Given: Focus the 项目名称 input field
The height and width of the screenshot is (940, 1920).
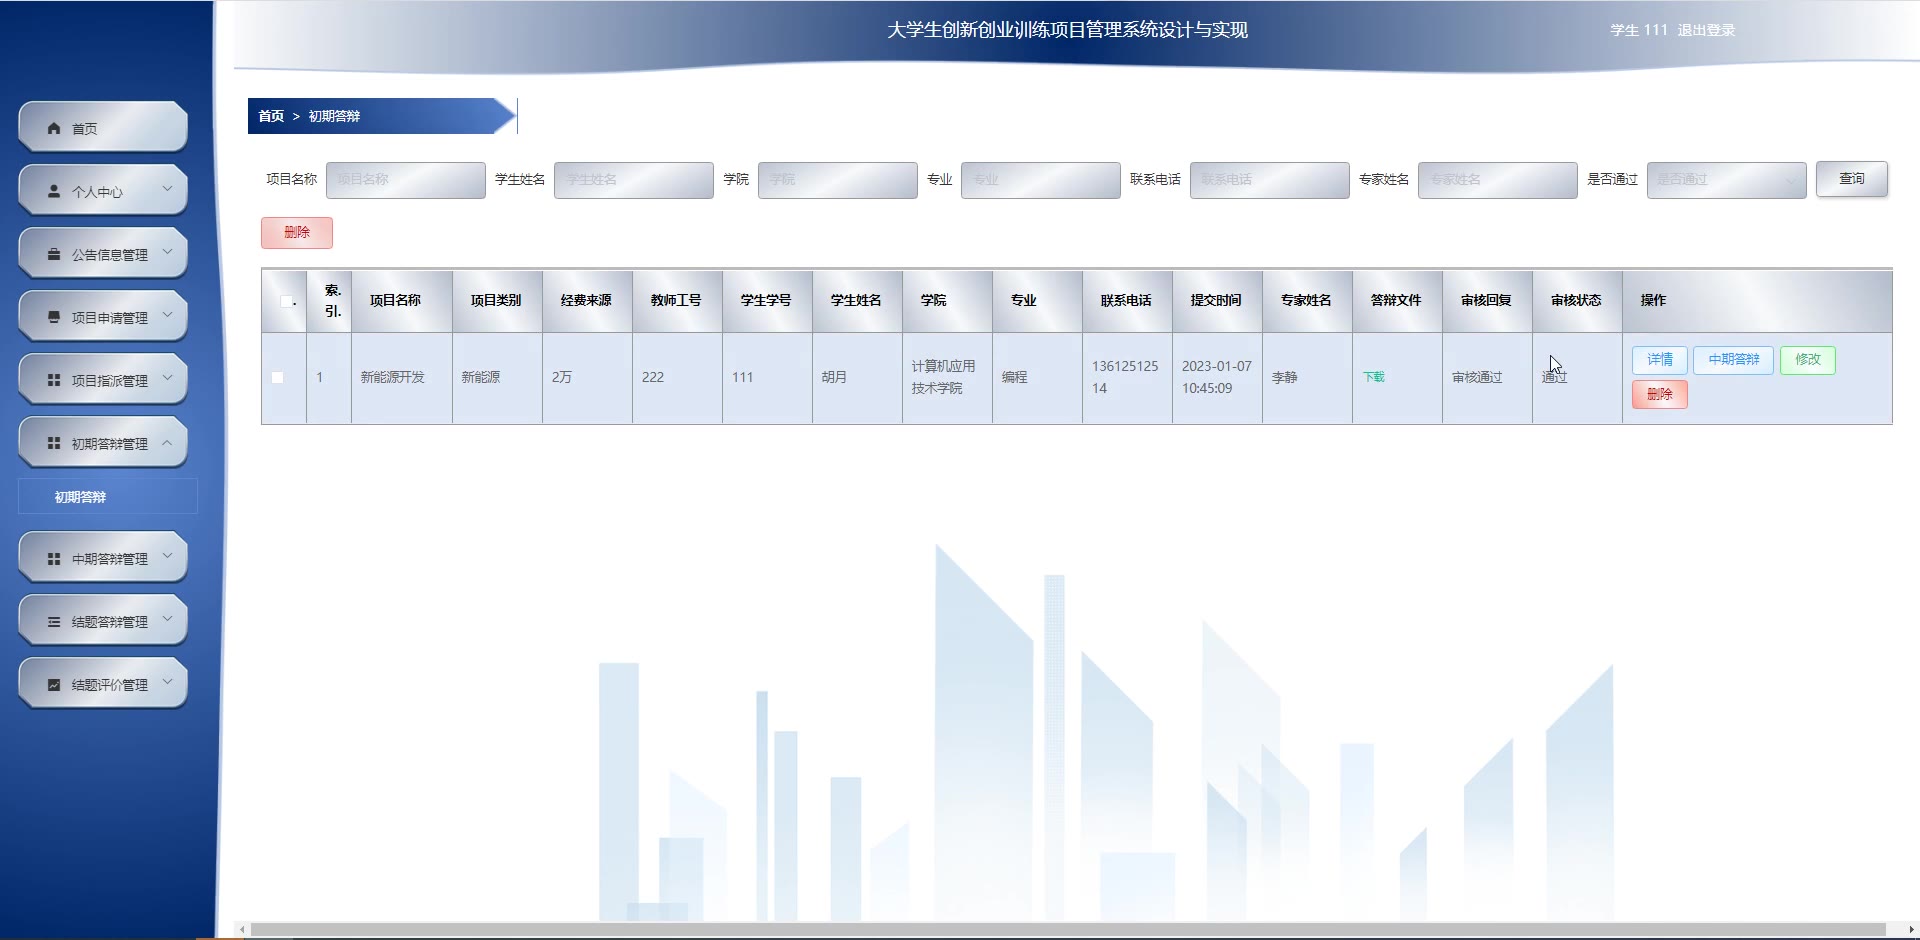Looking at the screenshot, I should point(405,180).
